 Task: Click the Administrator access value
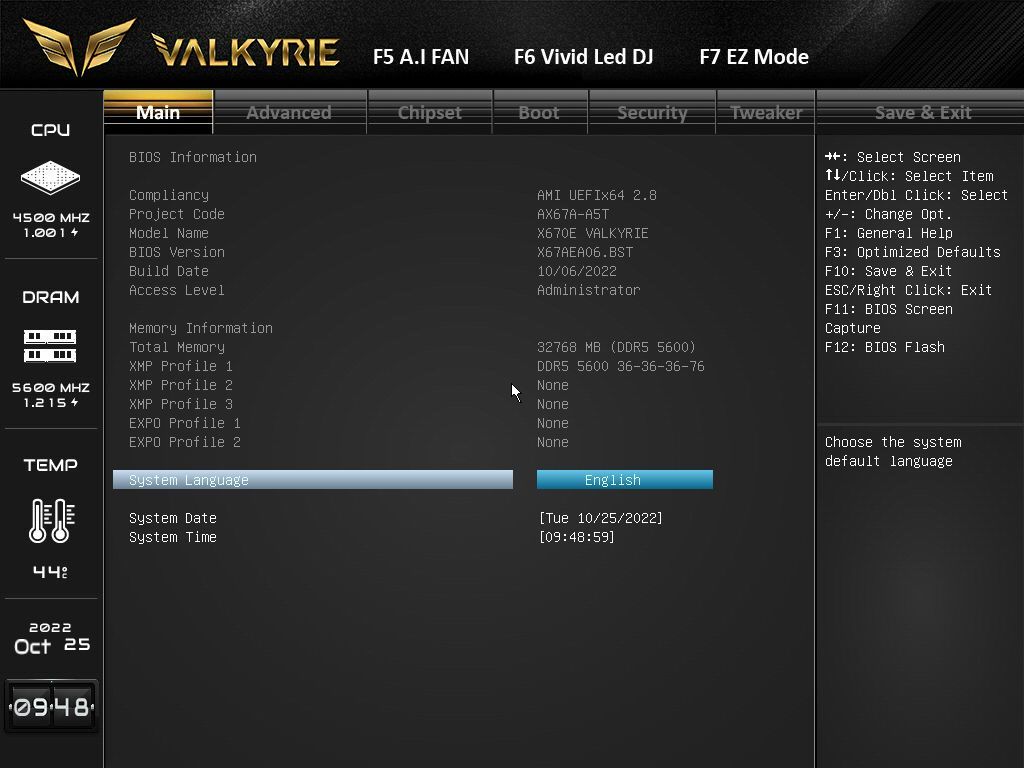coord(588,289)
